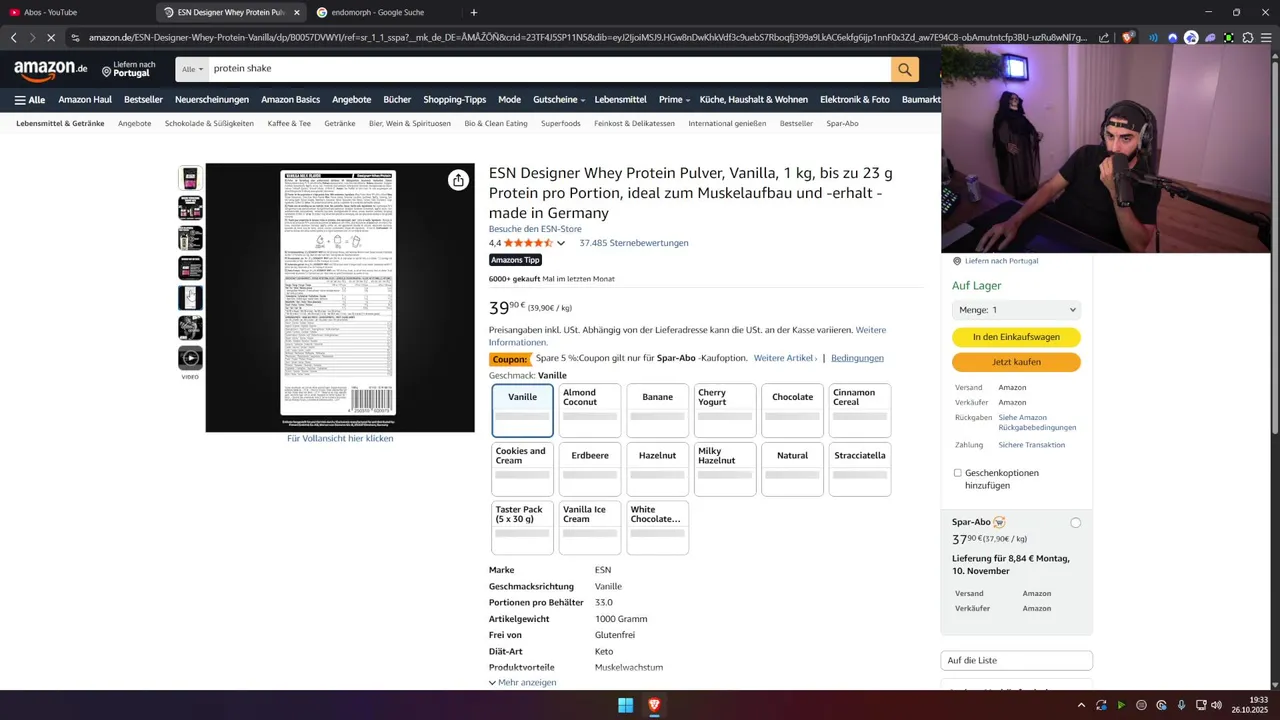Play the product VIDEO thumbnail
This screenshot has height=720, width=1280.
click(x=190, y=358)
